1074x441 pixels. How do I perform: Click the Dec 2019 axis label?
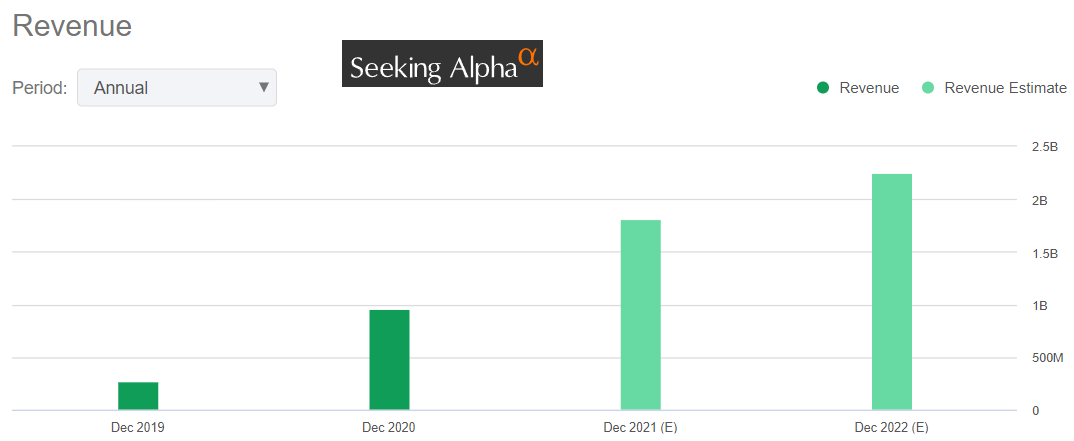pyautogui.click(x=138, y=427)
